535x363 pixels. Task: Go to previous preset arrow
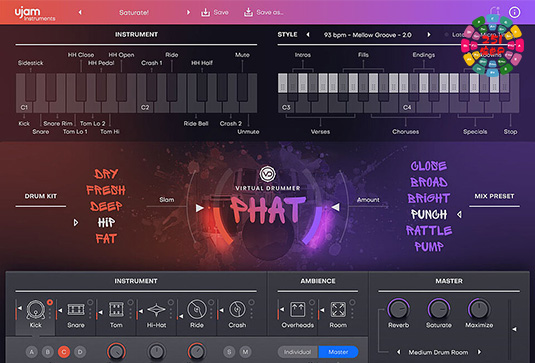pyautogui.click(x=80, y=12)
